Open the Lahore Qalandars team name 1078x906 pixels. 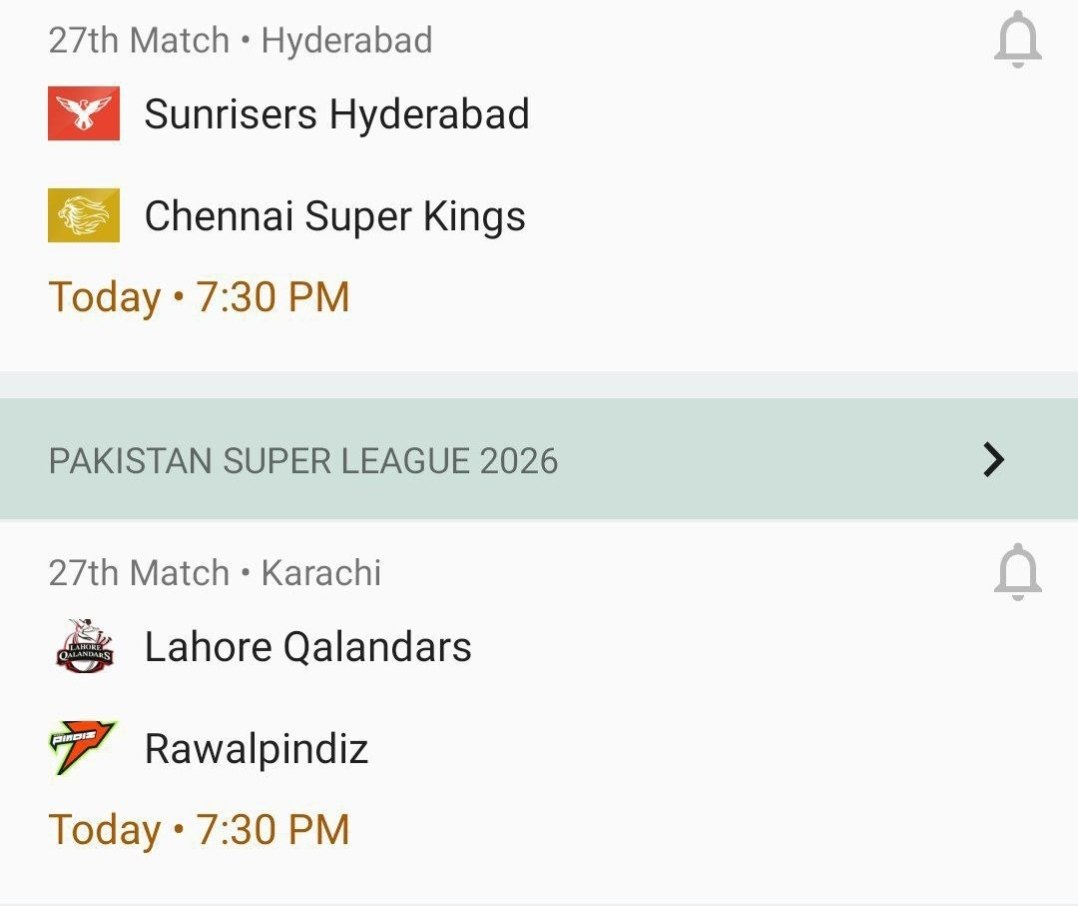point(308,647)
